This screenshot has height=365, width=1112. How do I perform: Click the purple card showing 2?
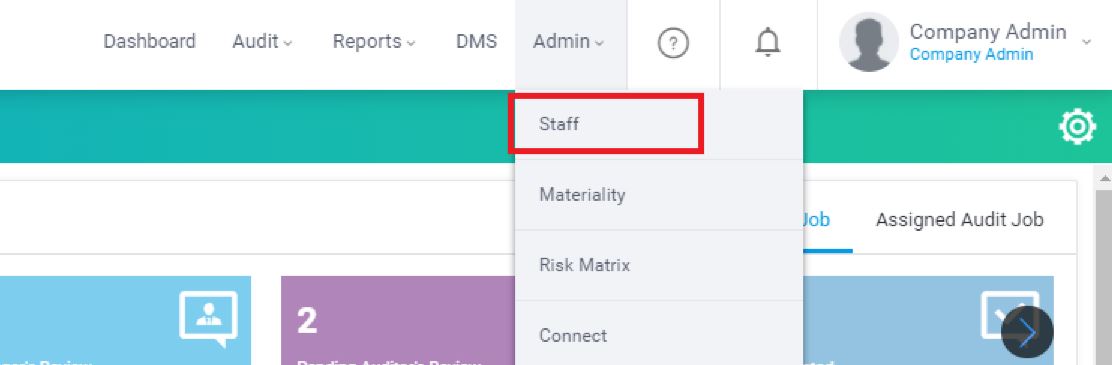[x=398, y=320]
